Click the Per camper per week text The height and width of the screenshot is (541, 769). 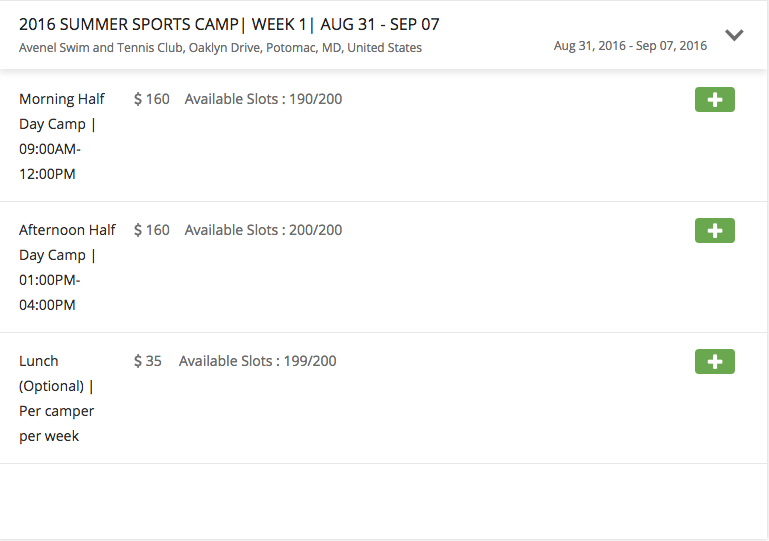[x=56, y=424]
